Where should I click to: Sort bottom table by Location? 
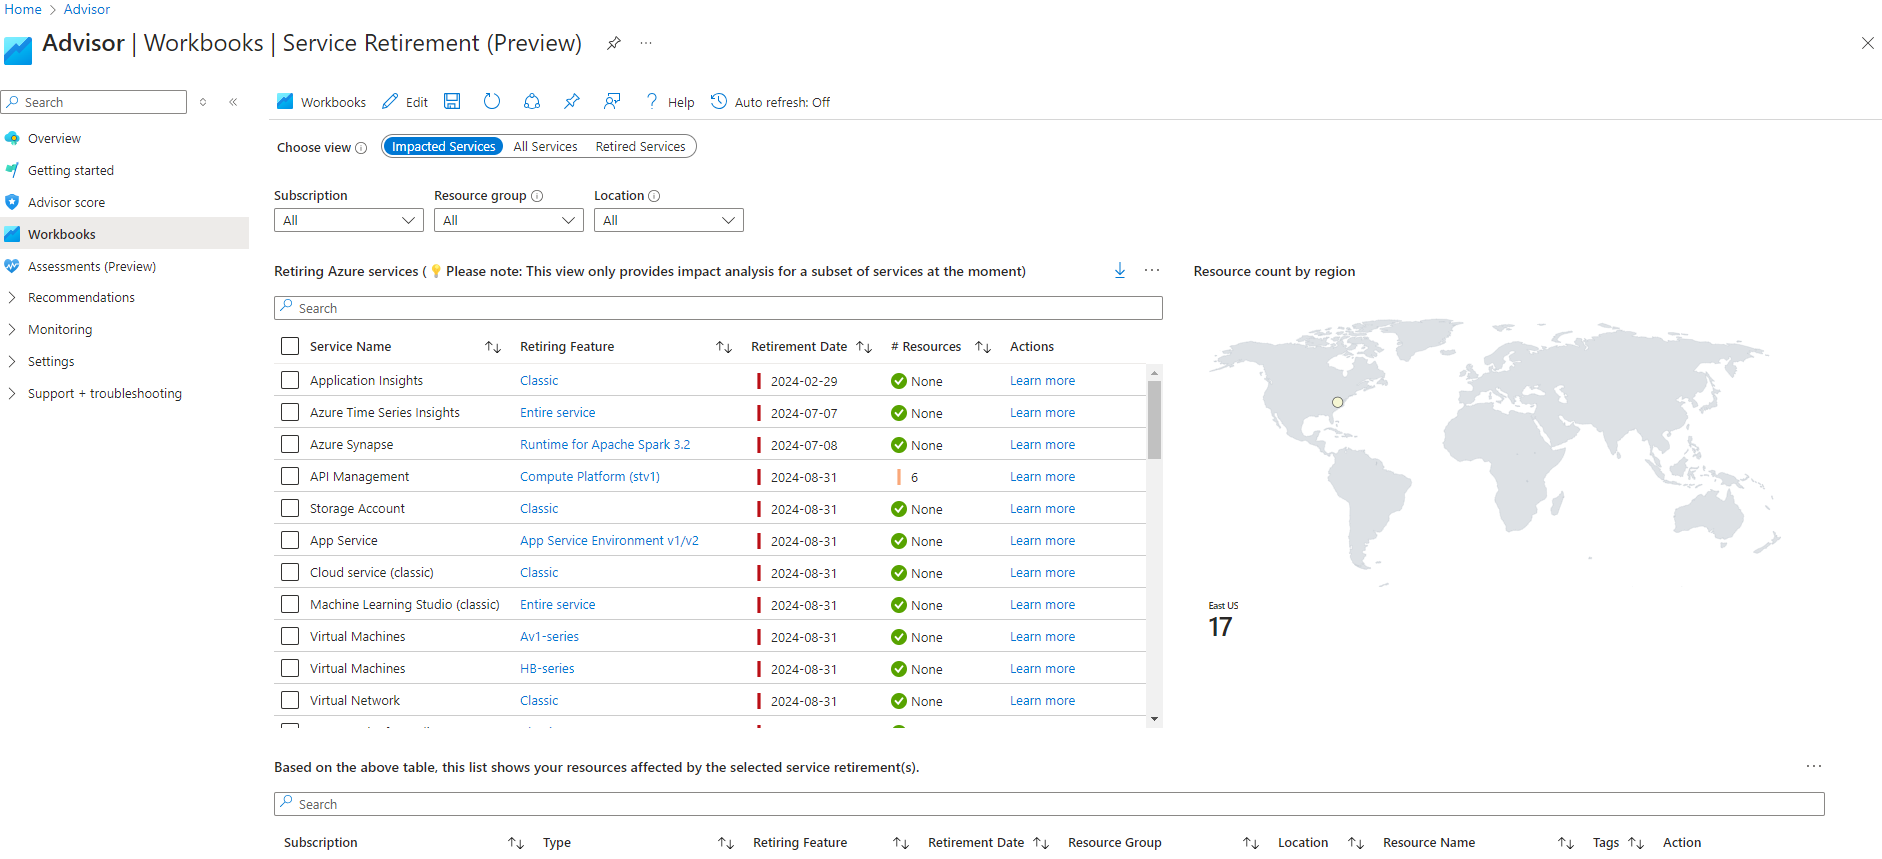point(1356,843)
